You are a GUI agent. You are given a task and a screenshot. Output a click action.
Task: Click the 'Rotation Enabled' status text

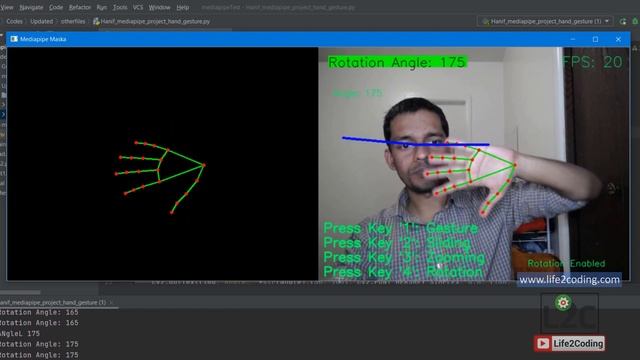(x=566, y=264)
